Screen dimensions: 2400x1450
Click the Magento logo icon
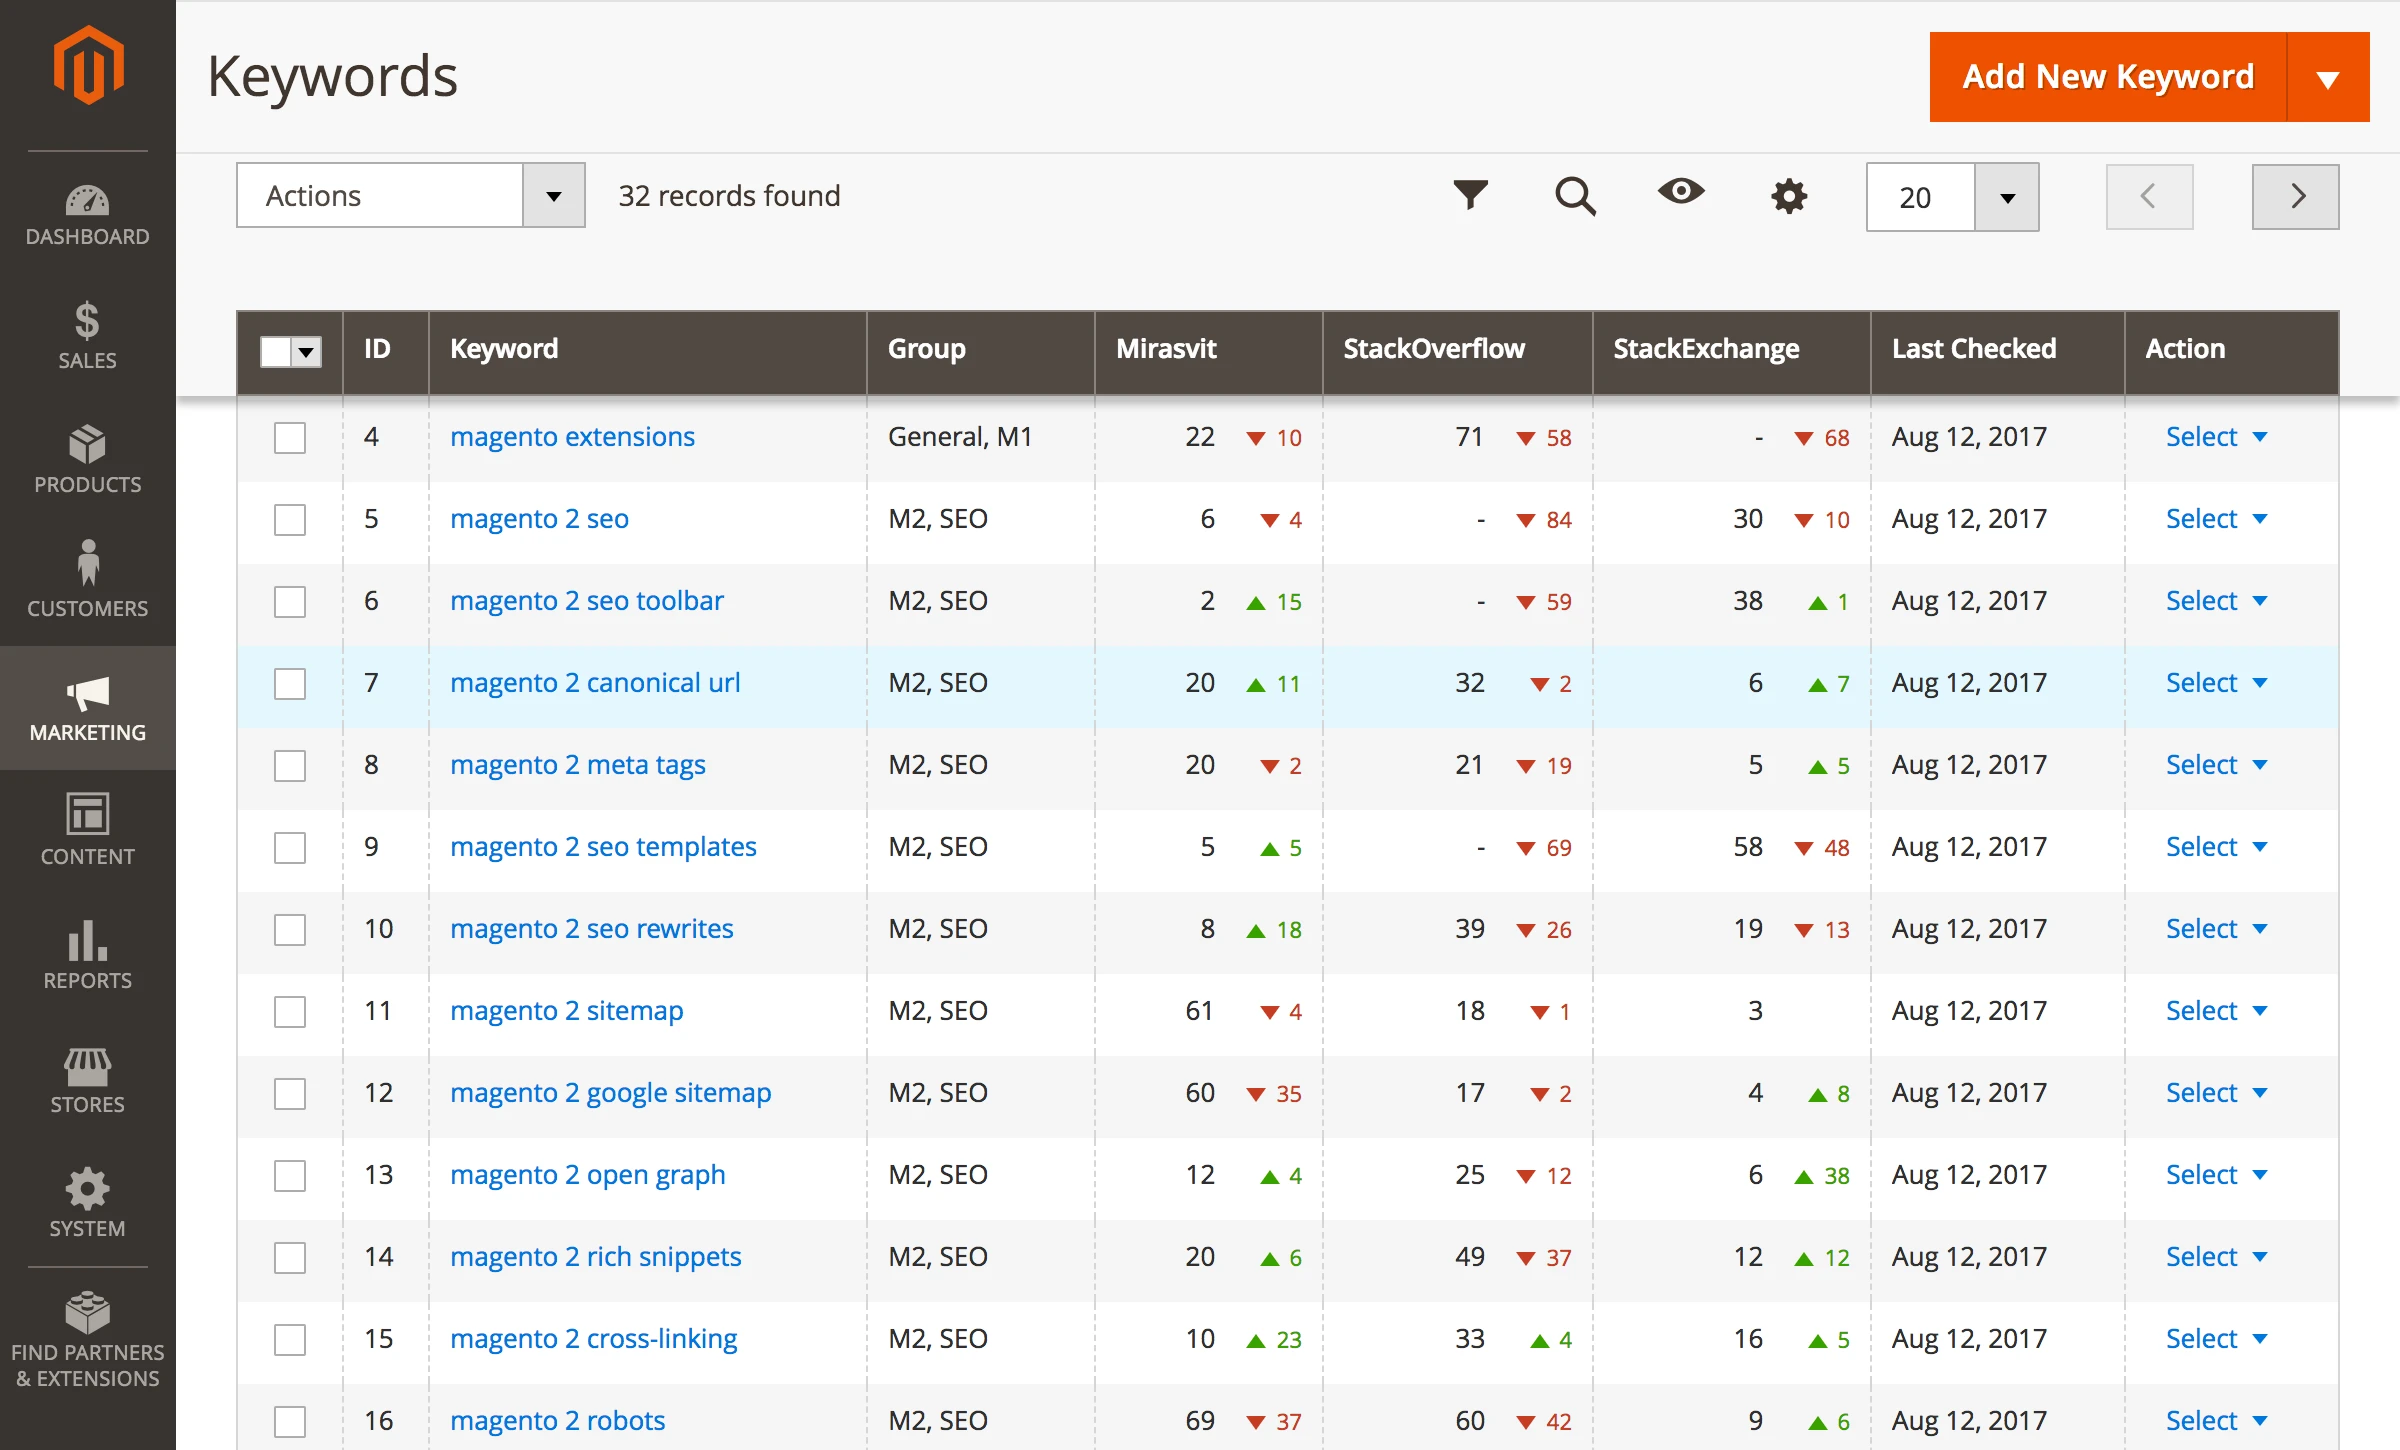pos(88,65)
